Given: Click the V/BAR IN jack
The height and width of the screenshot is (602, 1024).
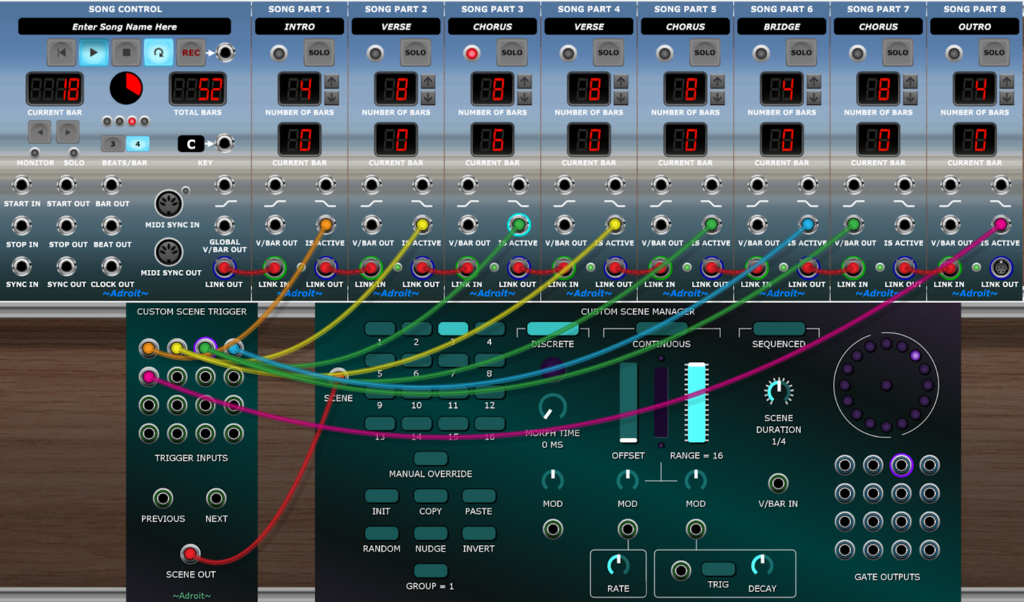Looking at the screenshot, I should pos(778,482).
